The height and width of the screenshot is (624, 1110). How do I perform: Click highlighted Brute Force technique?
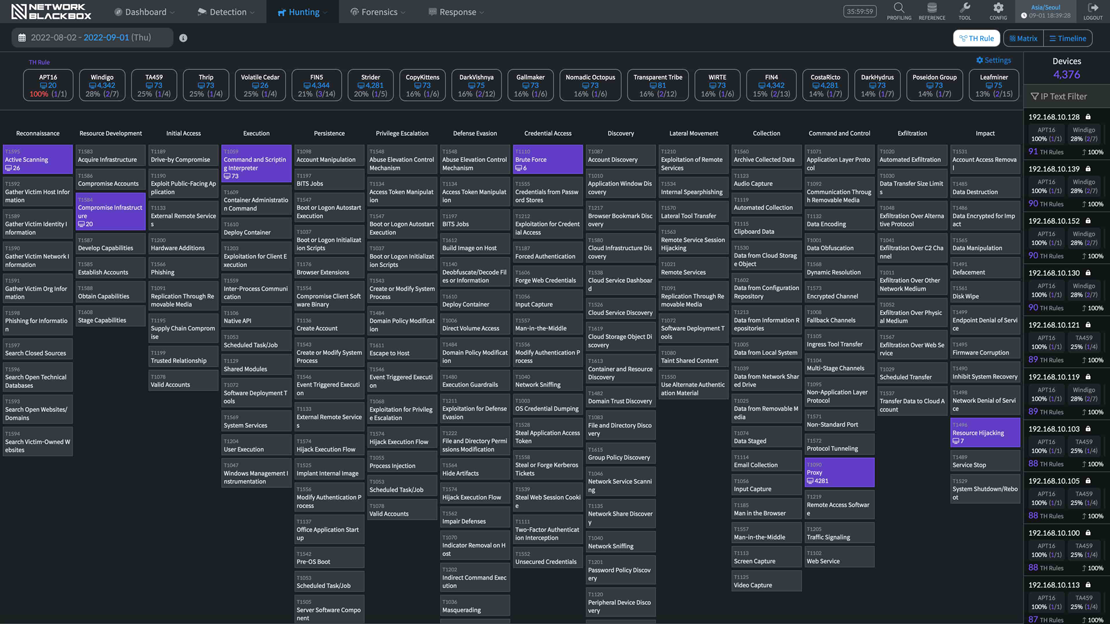coord(548,159)
